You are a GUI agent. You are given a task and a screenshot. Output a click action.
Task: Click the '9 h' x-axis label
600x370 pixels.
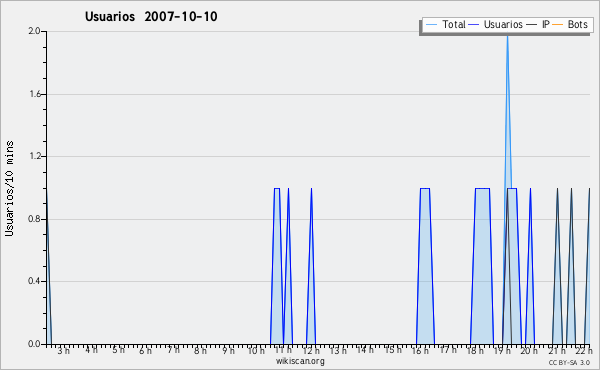click(228, 351)
